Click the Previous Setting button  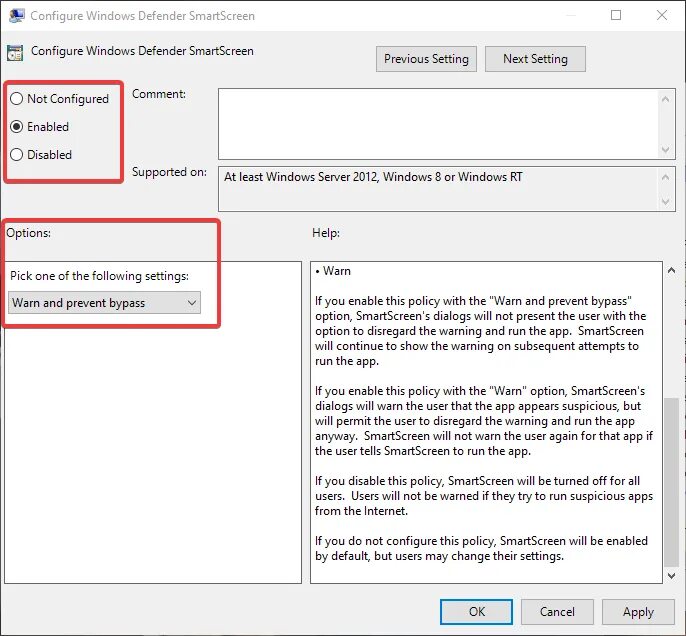tap(426, 59)
